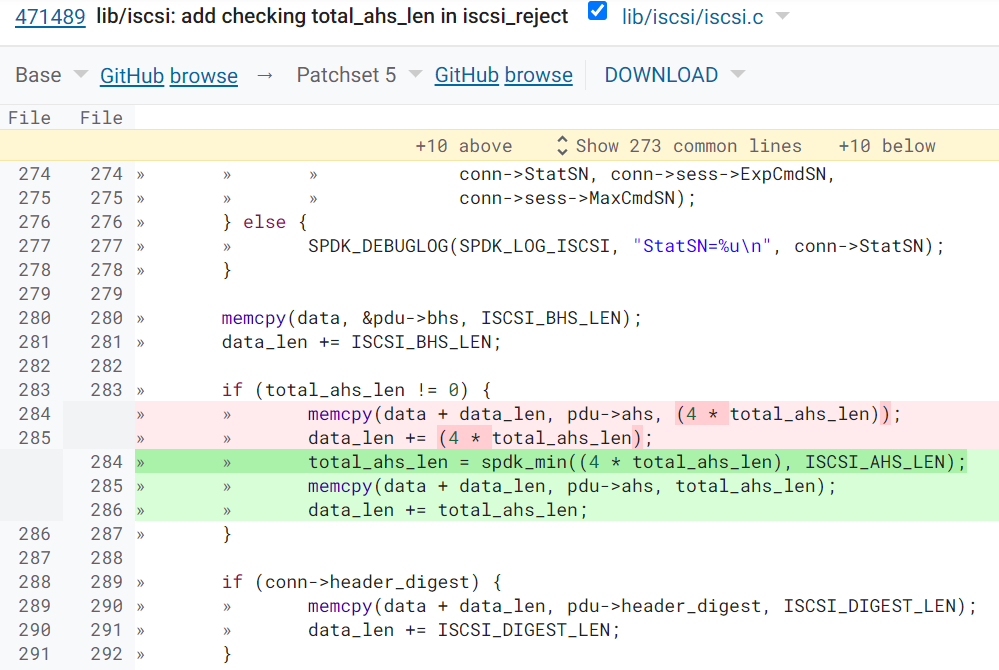Screen dimensions: 999x670
Task: Open change number 471489 link
Action: 50,16
